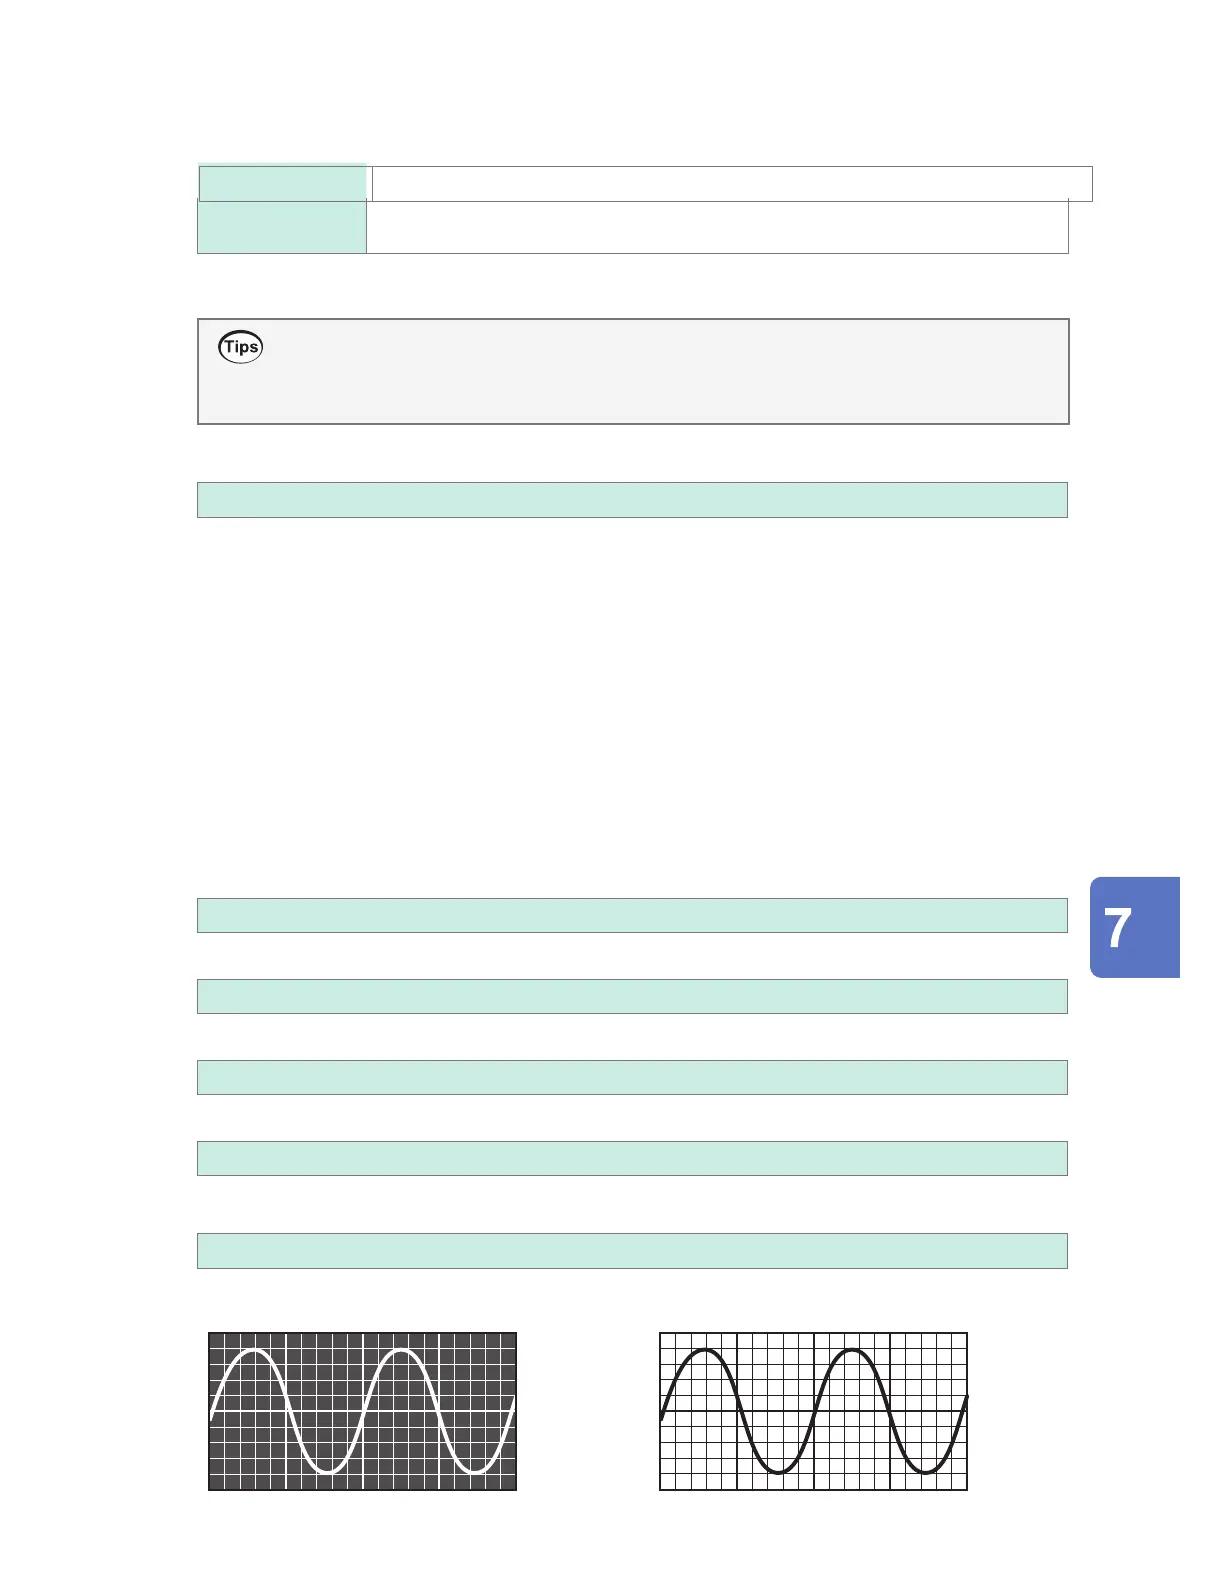1224x1584 pixels.
Task: Select middle green bar in lower group of five
Action: 632,1077
